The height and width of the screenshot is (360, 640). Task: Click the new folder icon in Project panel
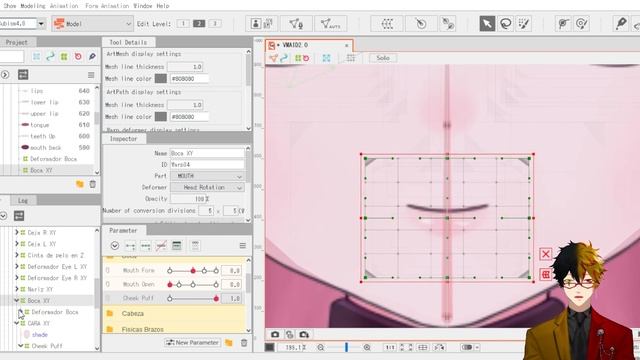[x=80, y=184]
